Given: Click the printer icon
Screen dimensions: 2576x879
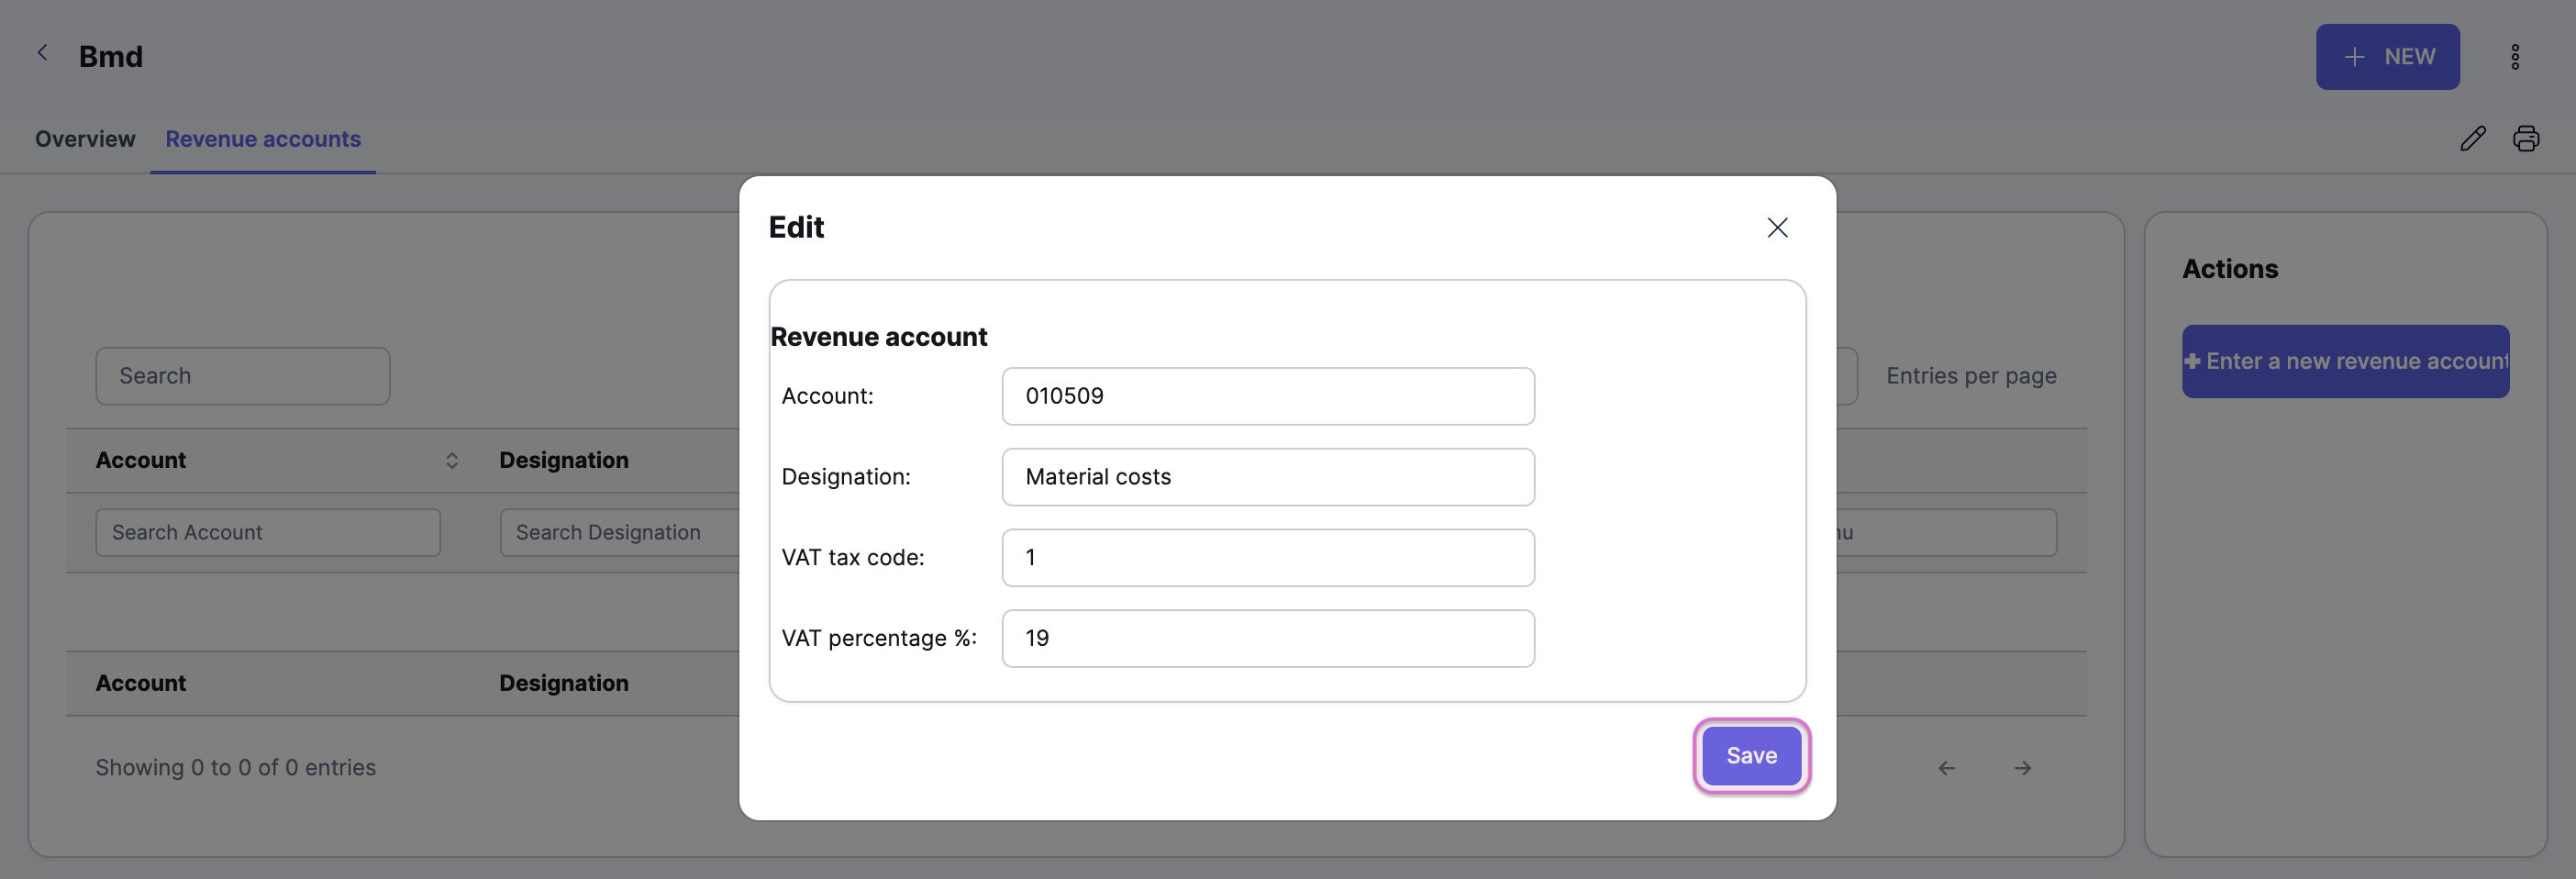Looking at the screenshot, I should [x=2526, y=138].
